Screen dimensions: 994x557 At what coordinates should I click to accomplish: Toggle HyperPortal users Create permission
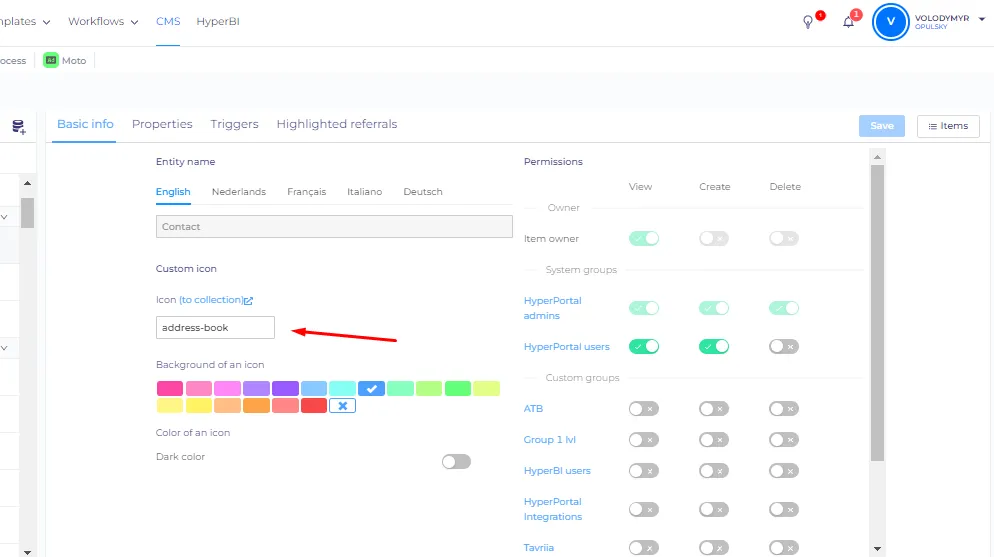[714, 347]
